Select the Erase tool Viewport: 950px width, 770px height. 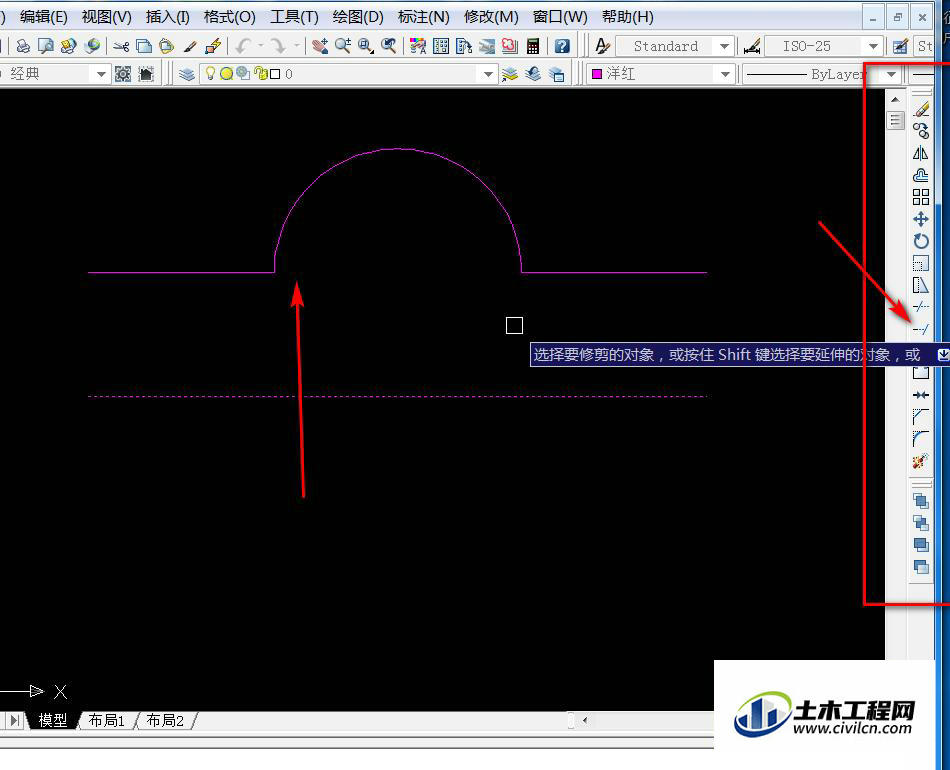921,110
